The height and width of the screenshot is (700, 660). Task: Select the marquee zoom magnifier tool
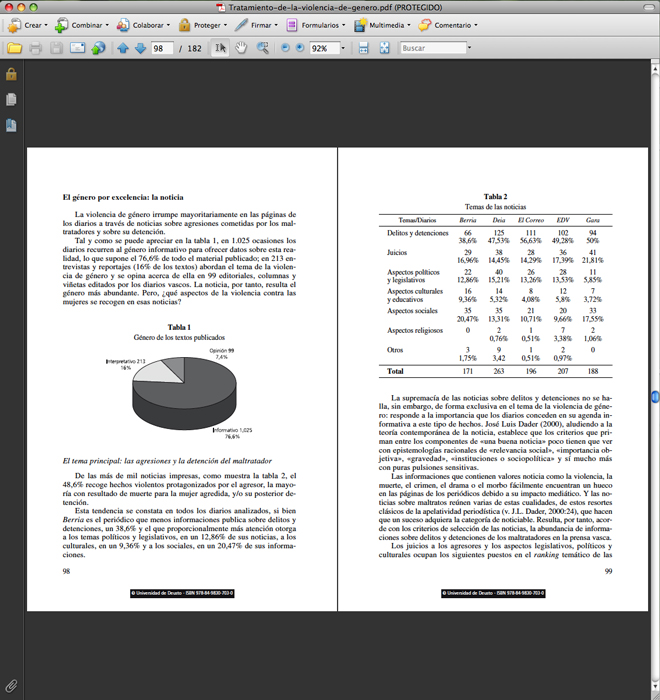262,48
